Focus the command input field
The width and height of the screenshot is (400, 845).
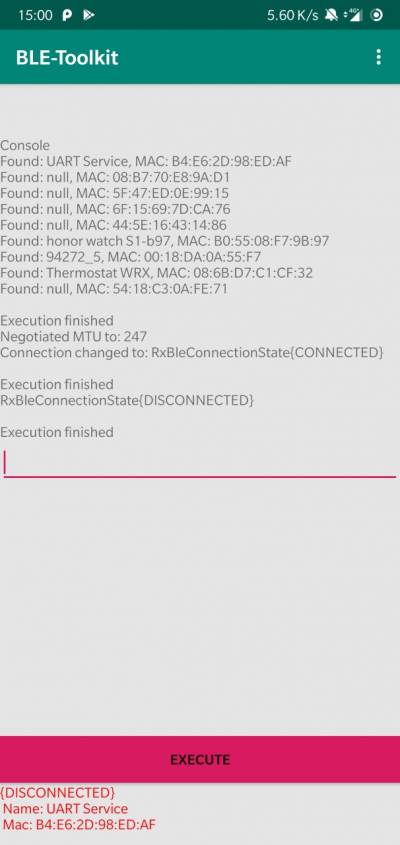200,462
